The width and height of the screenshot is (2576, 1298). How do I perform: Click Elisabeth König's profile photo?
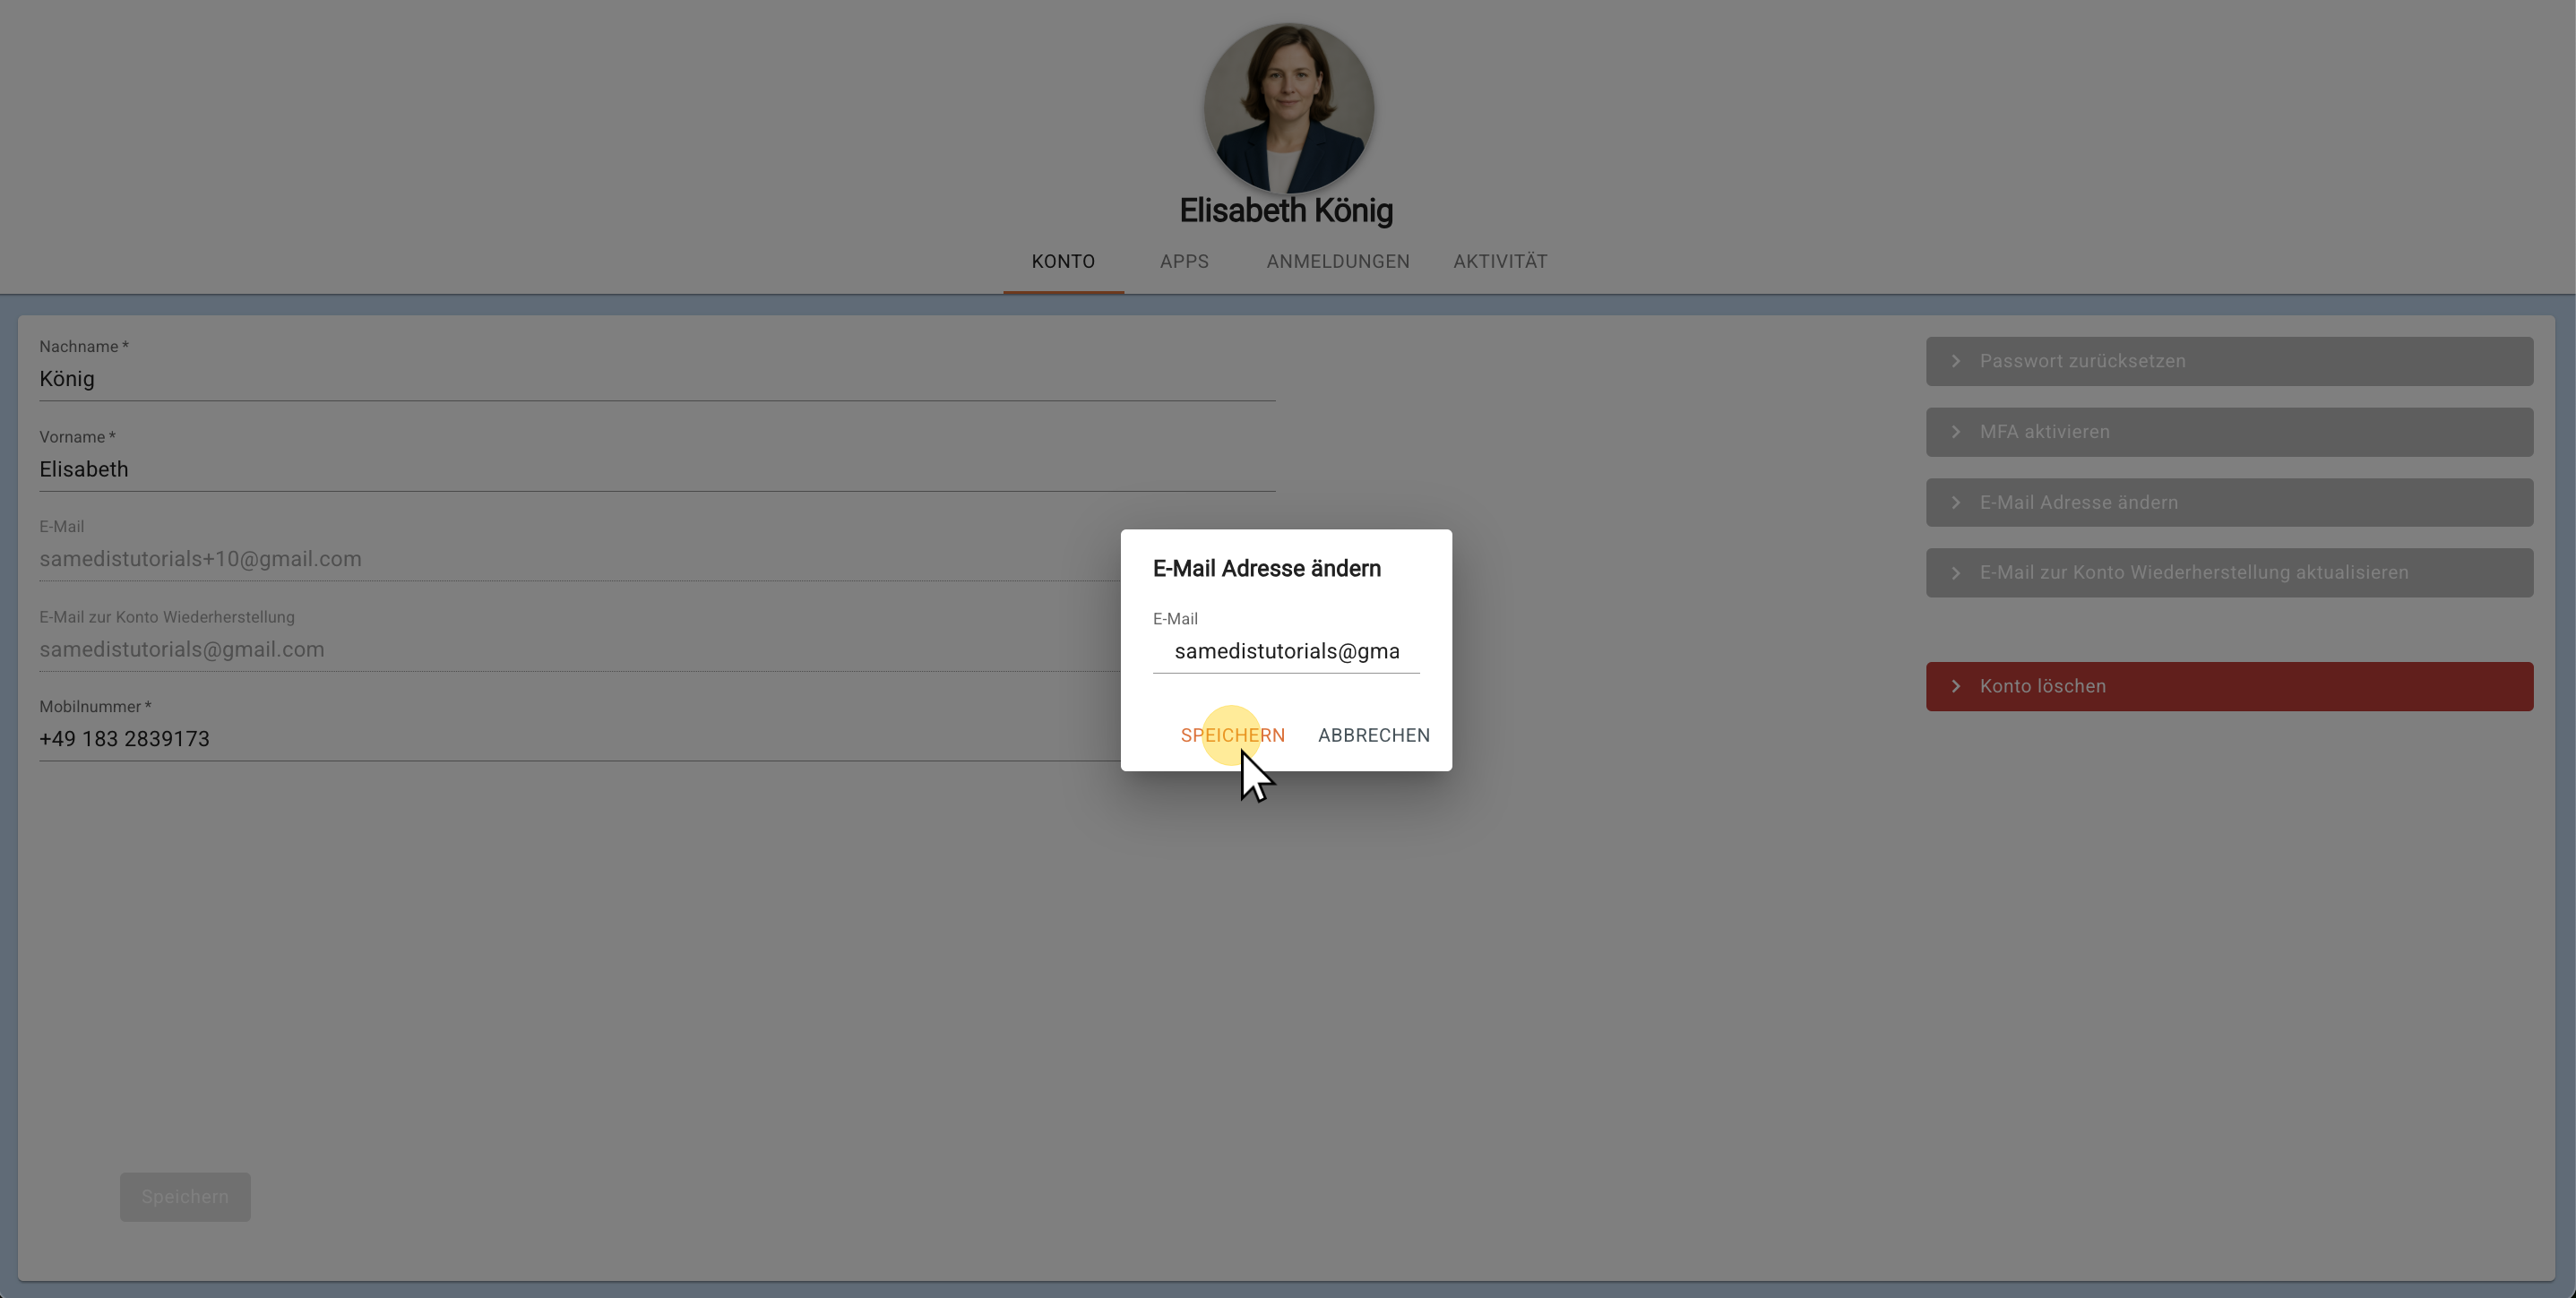(x=1288, y=108)
